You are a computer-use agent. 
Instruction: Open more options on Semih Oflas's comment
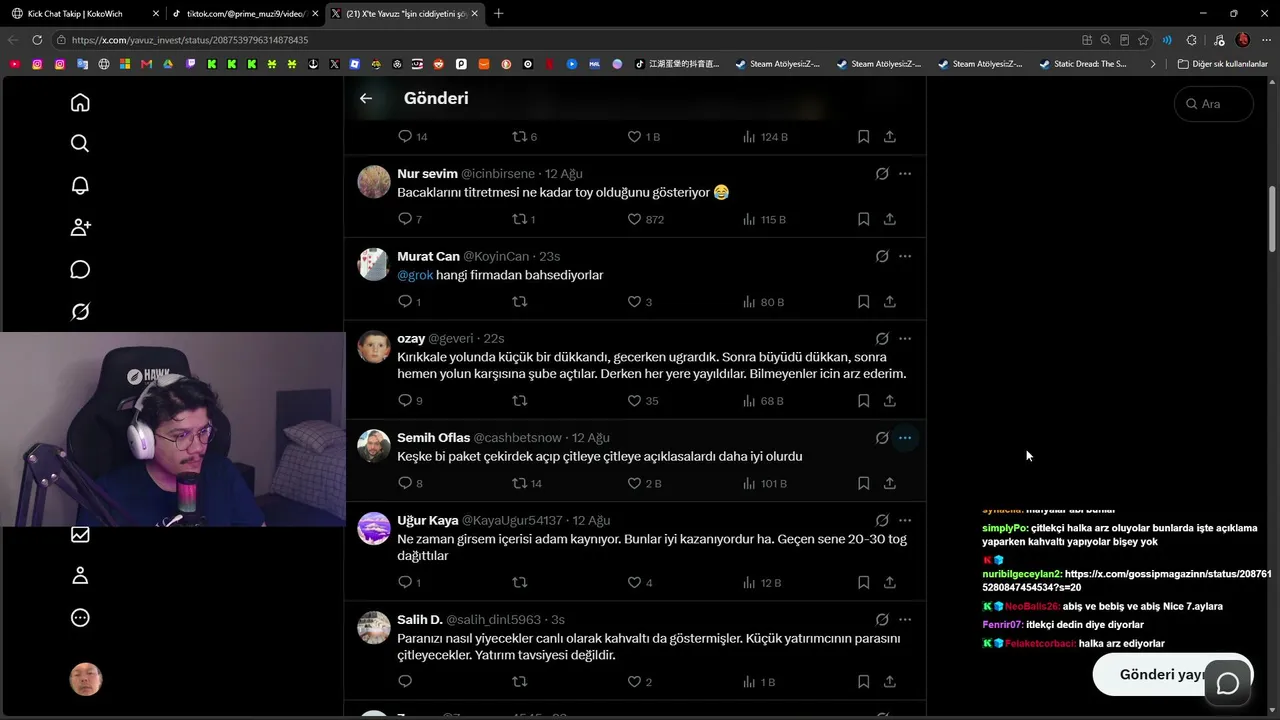coord(905,438)
